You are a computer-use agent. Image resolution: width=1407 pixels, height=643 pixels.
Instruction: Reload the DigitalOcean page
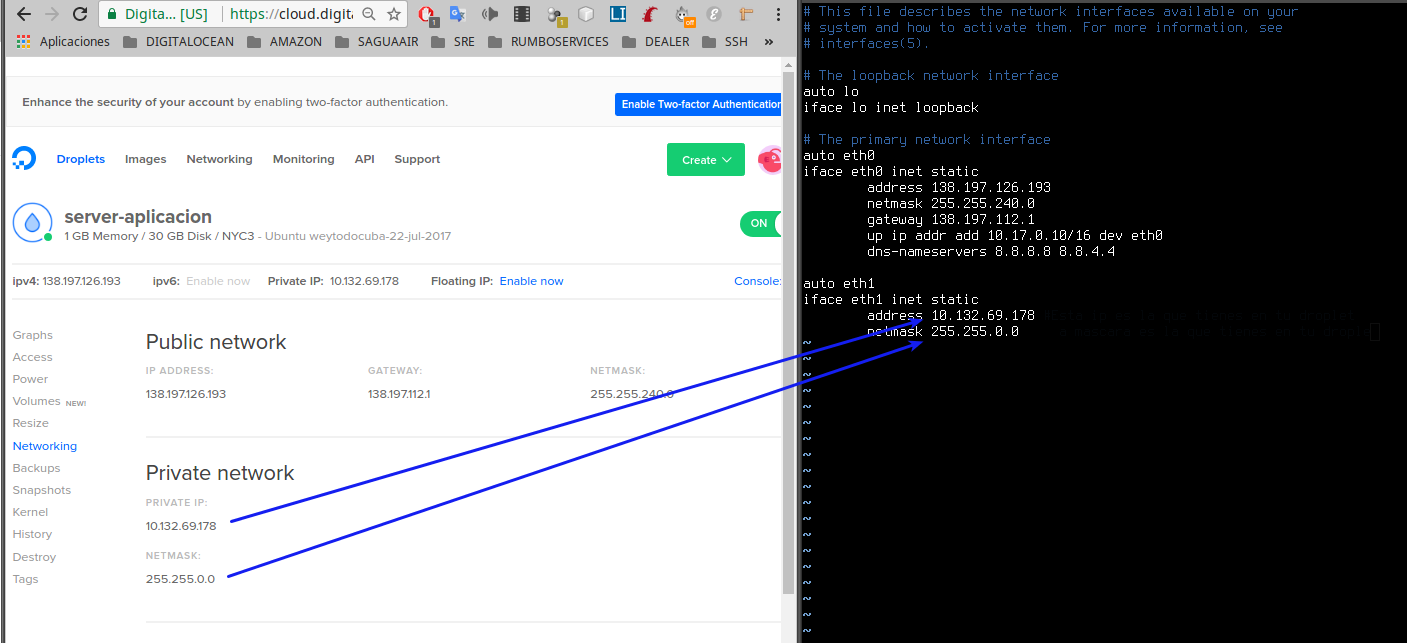click(81, 14)
